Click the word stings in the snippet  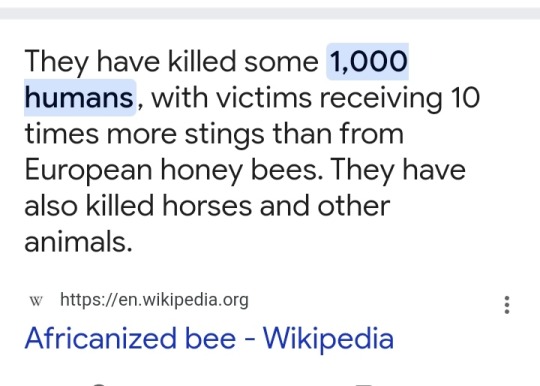click(x=225, y=135)
